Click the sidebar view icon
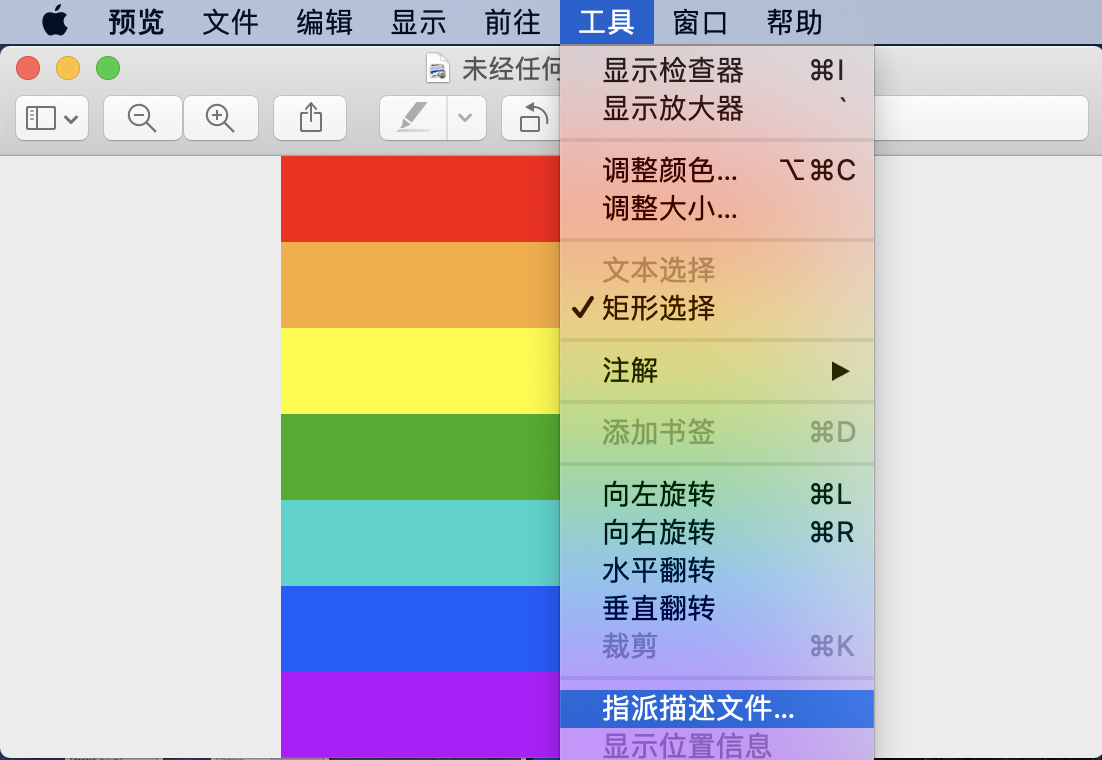This screenshot has width=1102, height=760. pos(52,118)
